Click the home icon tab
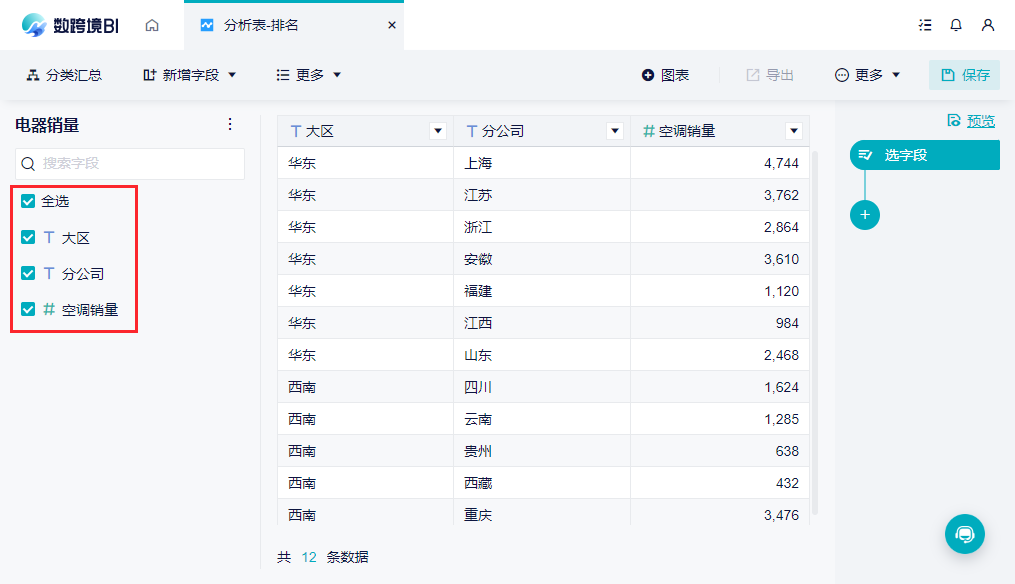Image resolution: width=1015 pixels, height=584 pixels. [x=152, y=25]
